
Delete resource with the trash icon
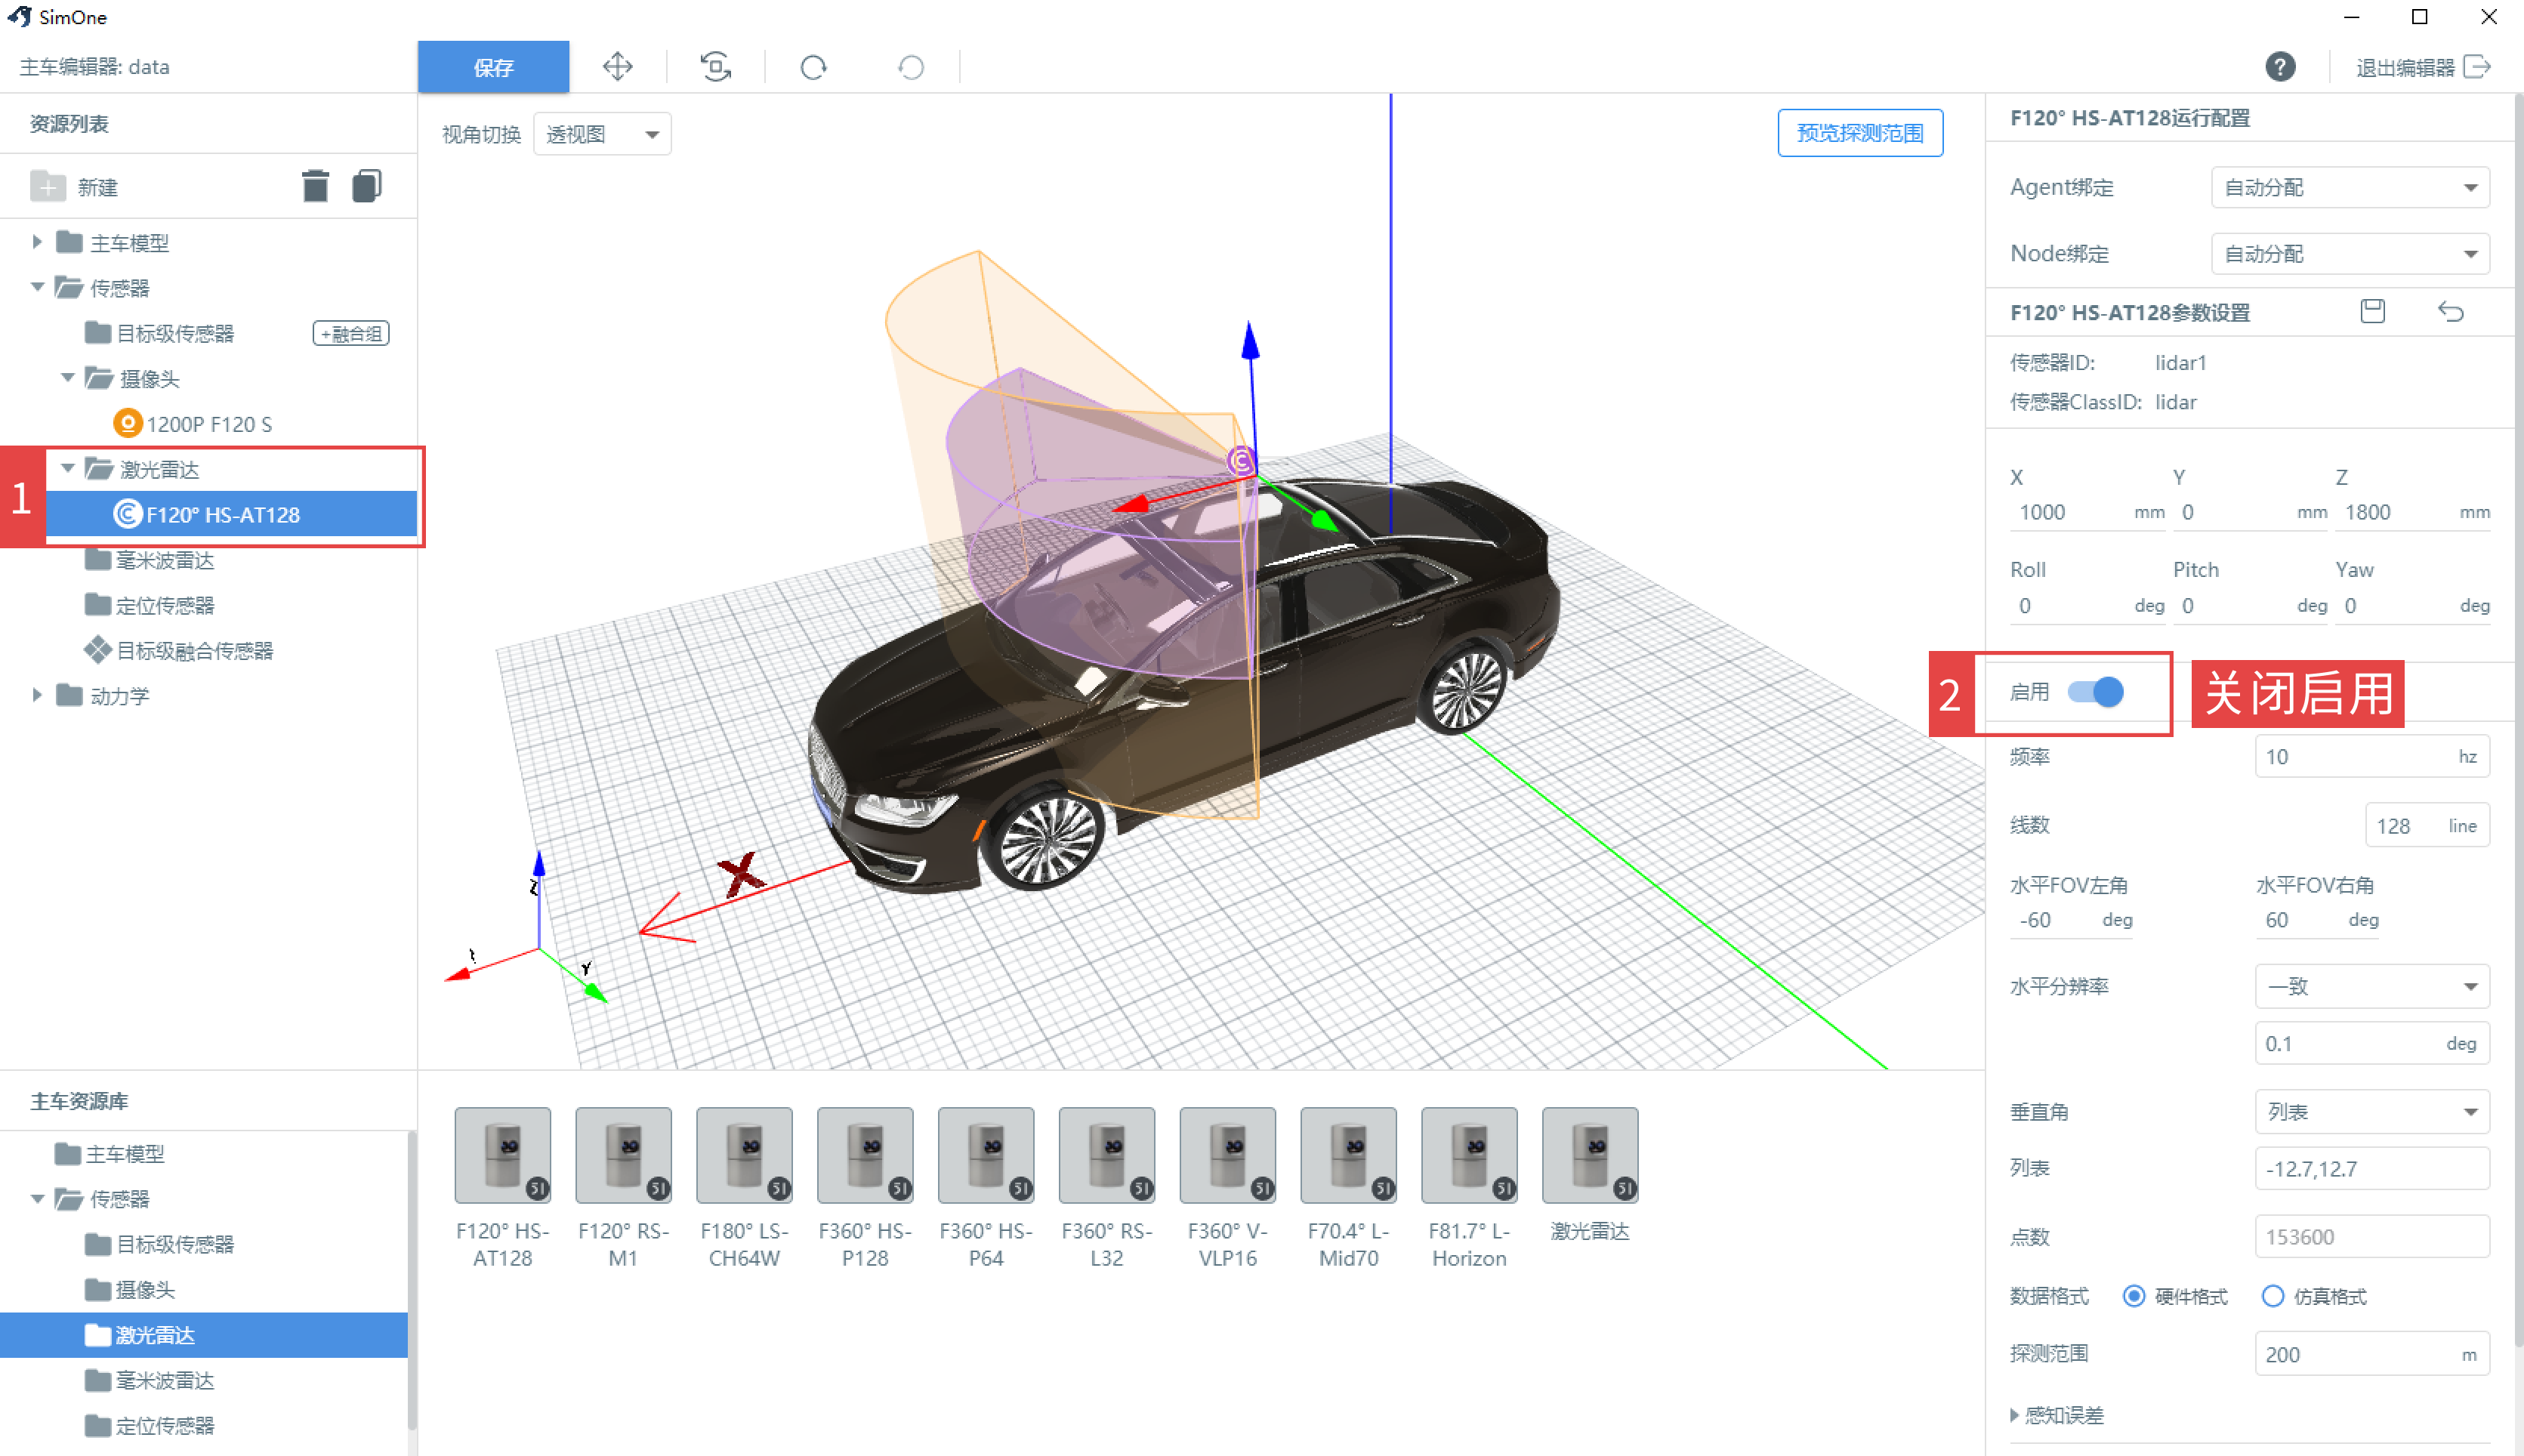[315, 186]
